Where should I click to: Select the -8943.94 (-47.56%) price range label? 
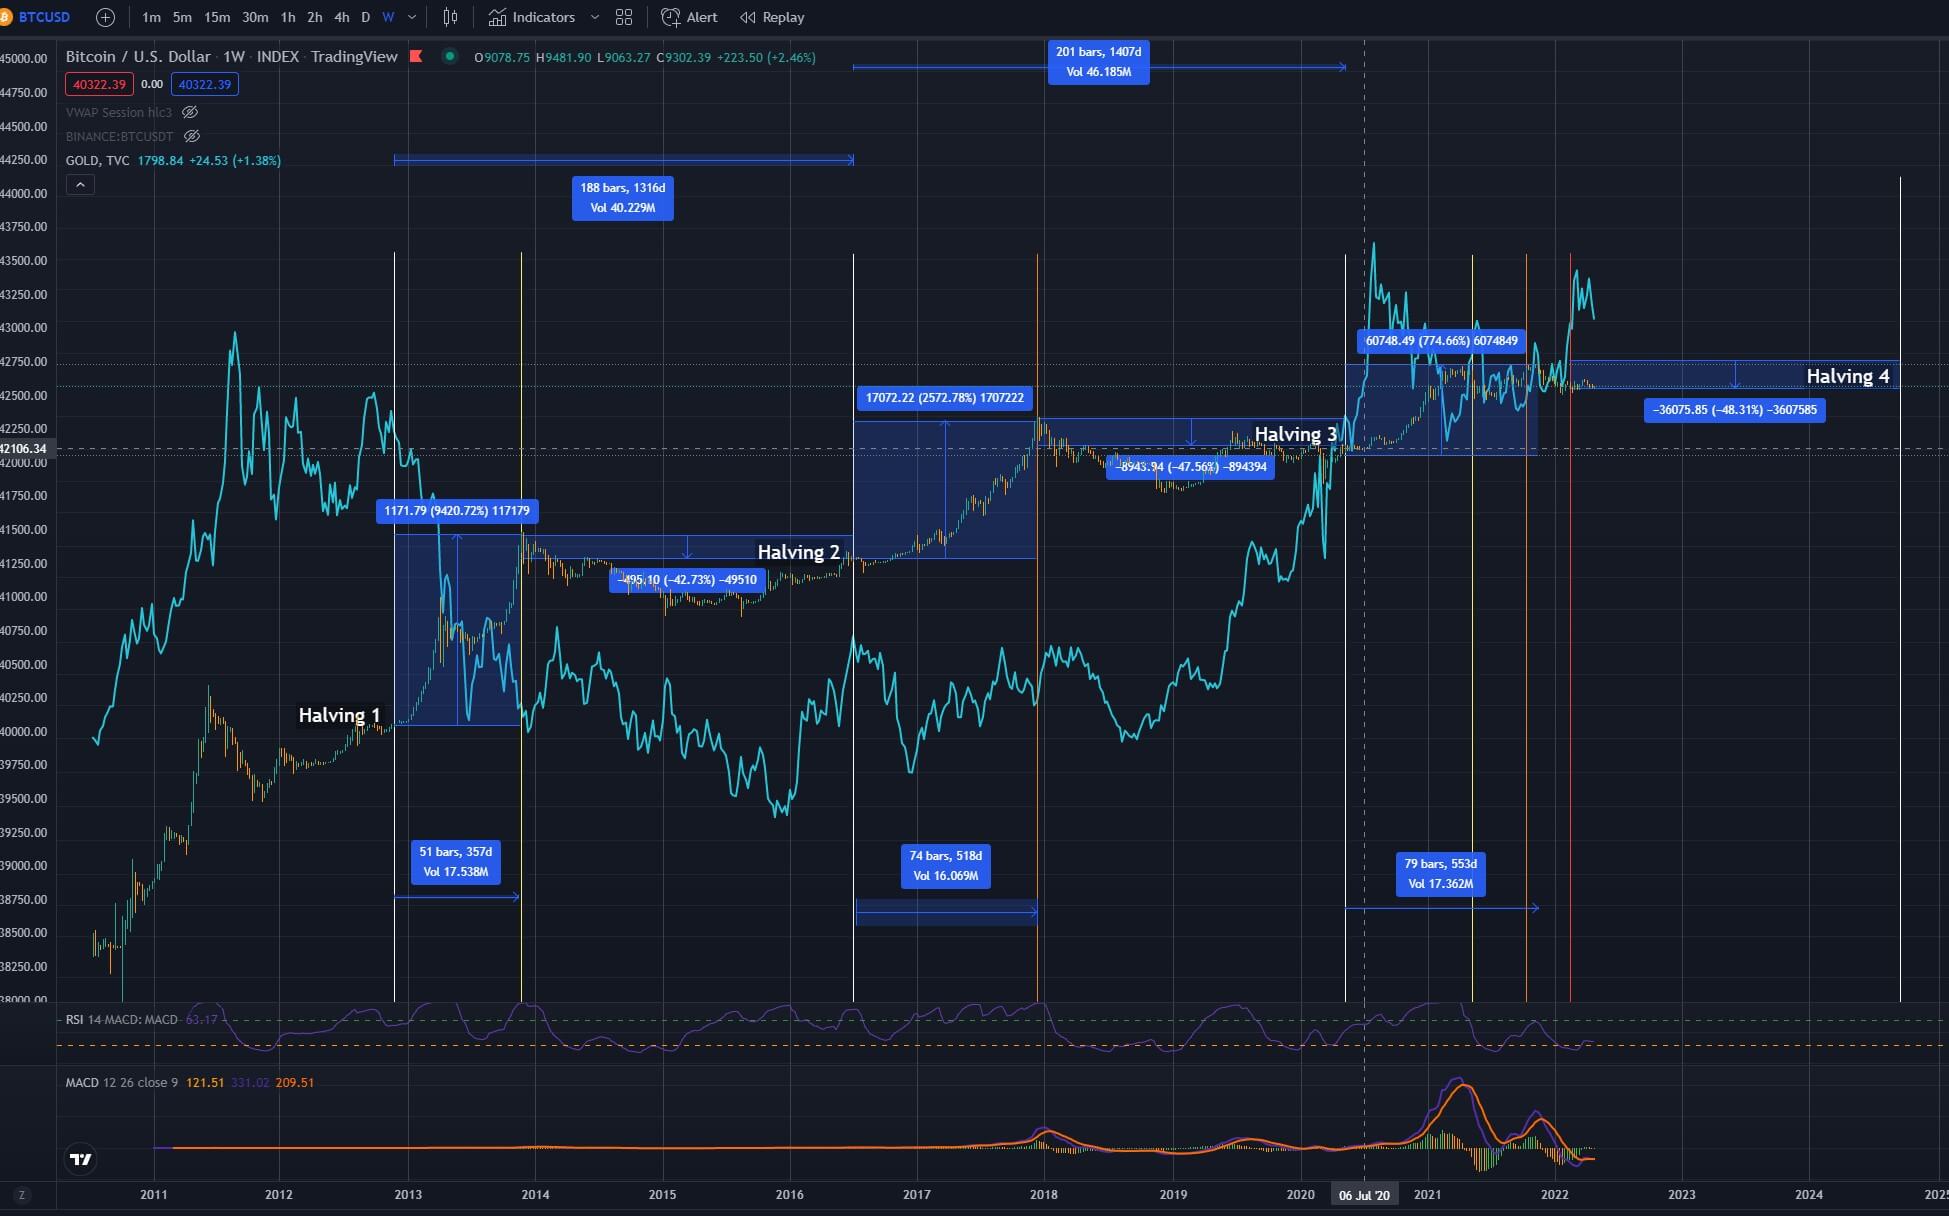pyautogui.click(x=1190, y=467)
